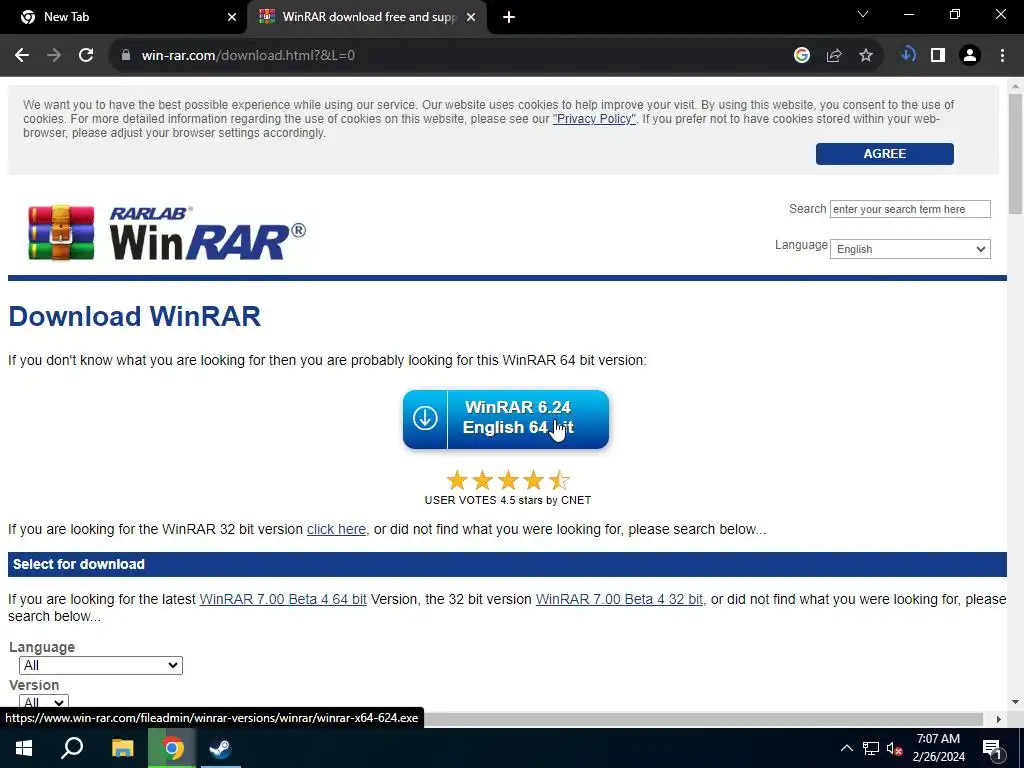Image resolution: width=1024 pixels, height=768 pixels.
Task: Open the Google icon in address bar
Action: point(802,56)
